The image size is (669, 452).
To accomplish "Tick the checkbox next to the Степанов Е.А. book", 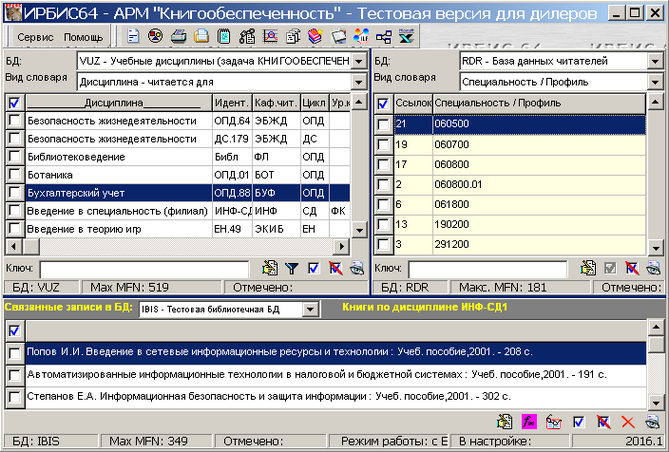I will pos(15,397).
